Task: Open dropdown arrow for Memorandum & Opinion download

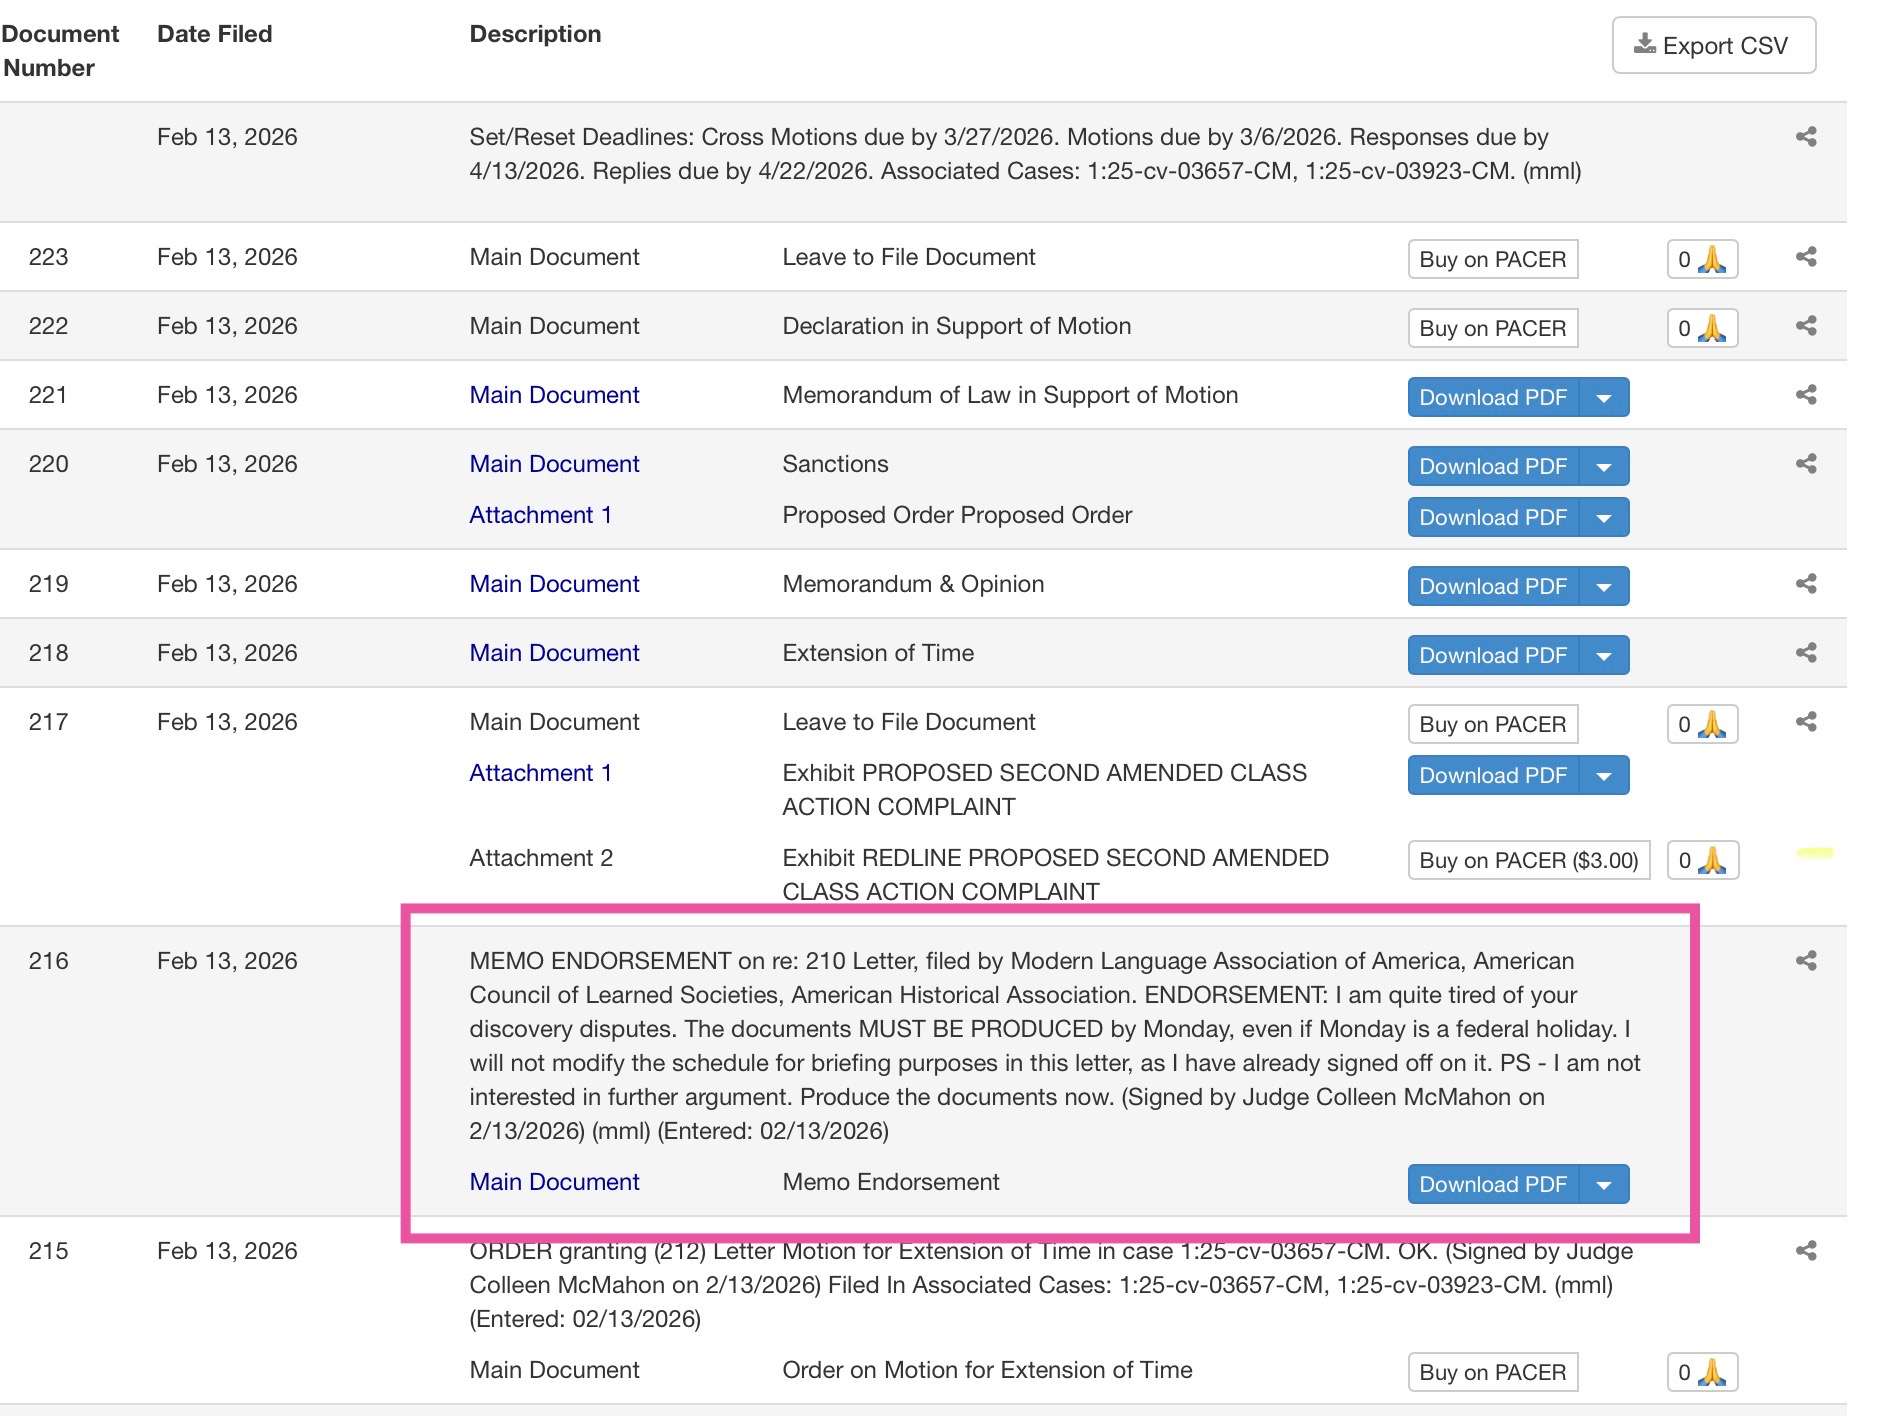Action: 1604,586
